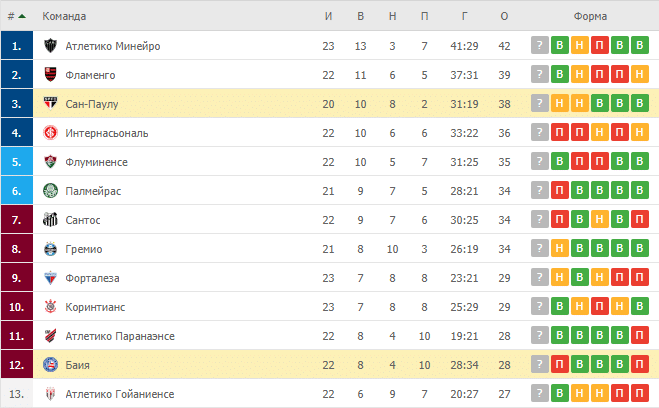This screenshot has height=408, width=659.
Task: Click the Internacional club crest icon
Action: click(50, 132)
